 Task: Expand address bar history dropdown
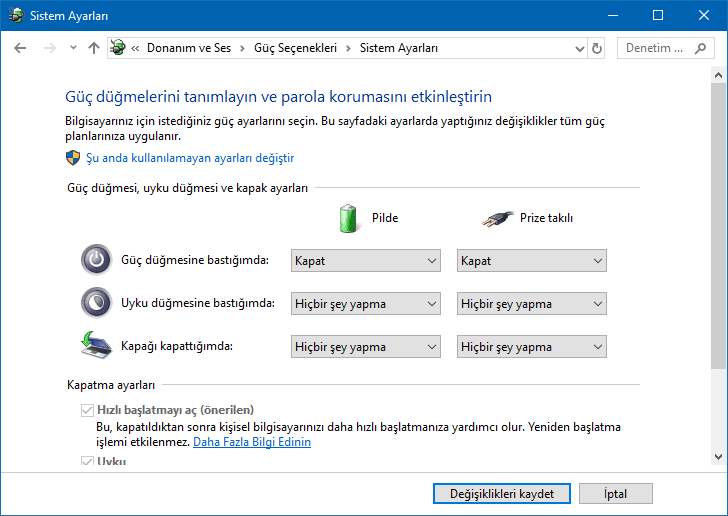point(579,48)
